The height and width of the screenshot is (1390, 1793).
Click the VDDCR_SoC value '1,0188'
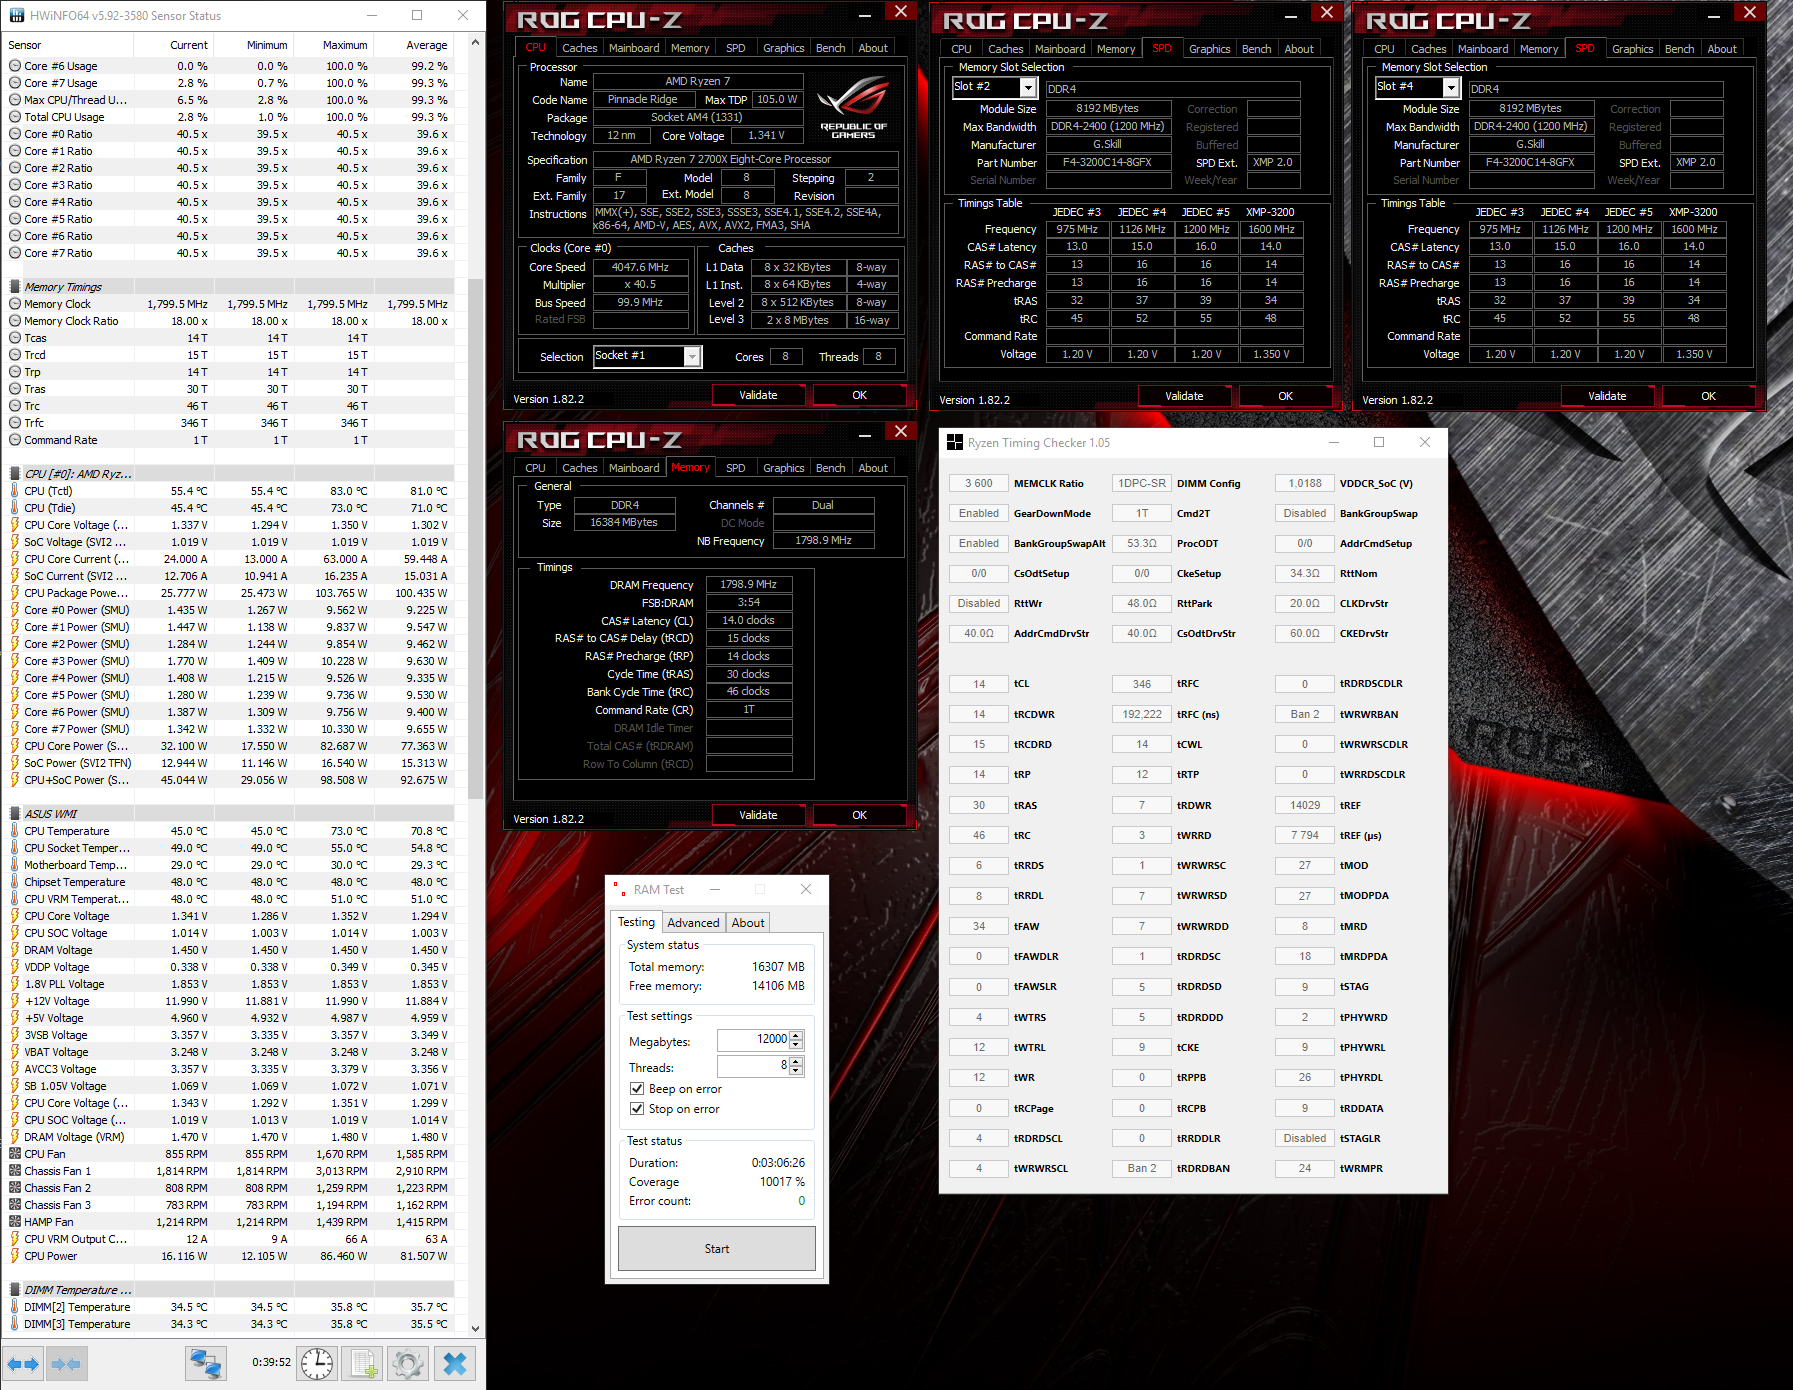point(1305,484)
